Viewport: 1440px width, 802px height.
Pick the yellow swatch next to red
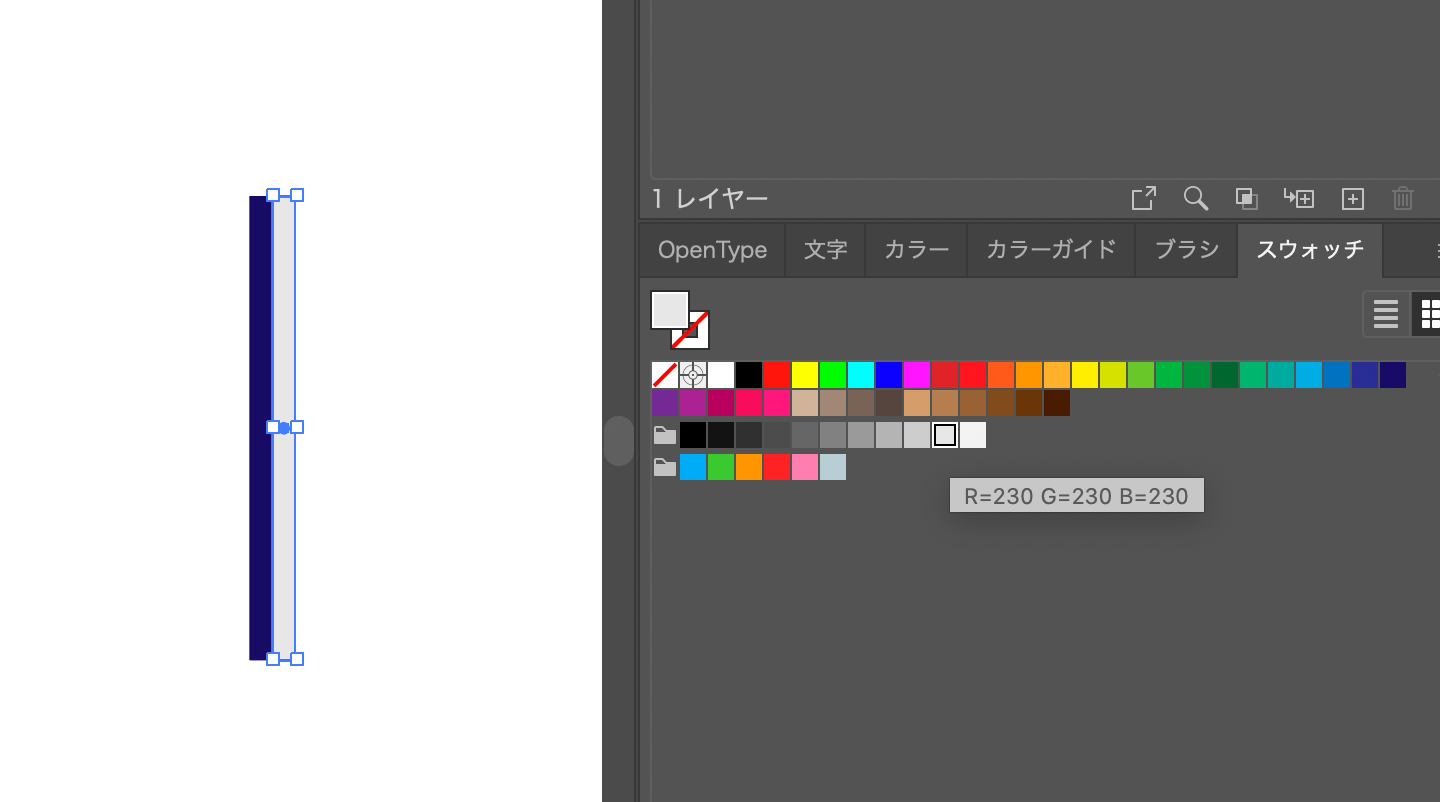805,375
